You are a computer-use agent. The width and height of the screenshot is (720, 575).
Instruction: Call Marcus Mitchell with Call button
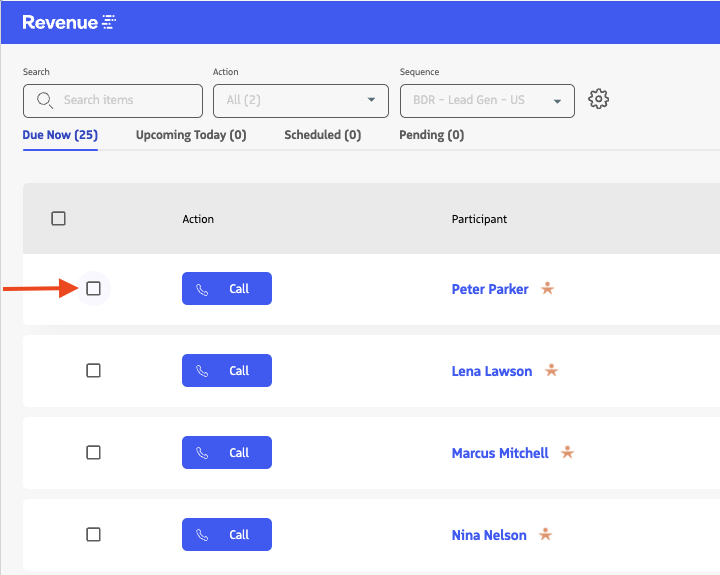click(227, 452)
